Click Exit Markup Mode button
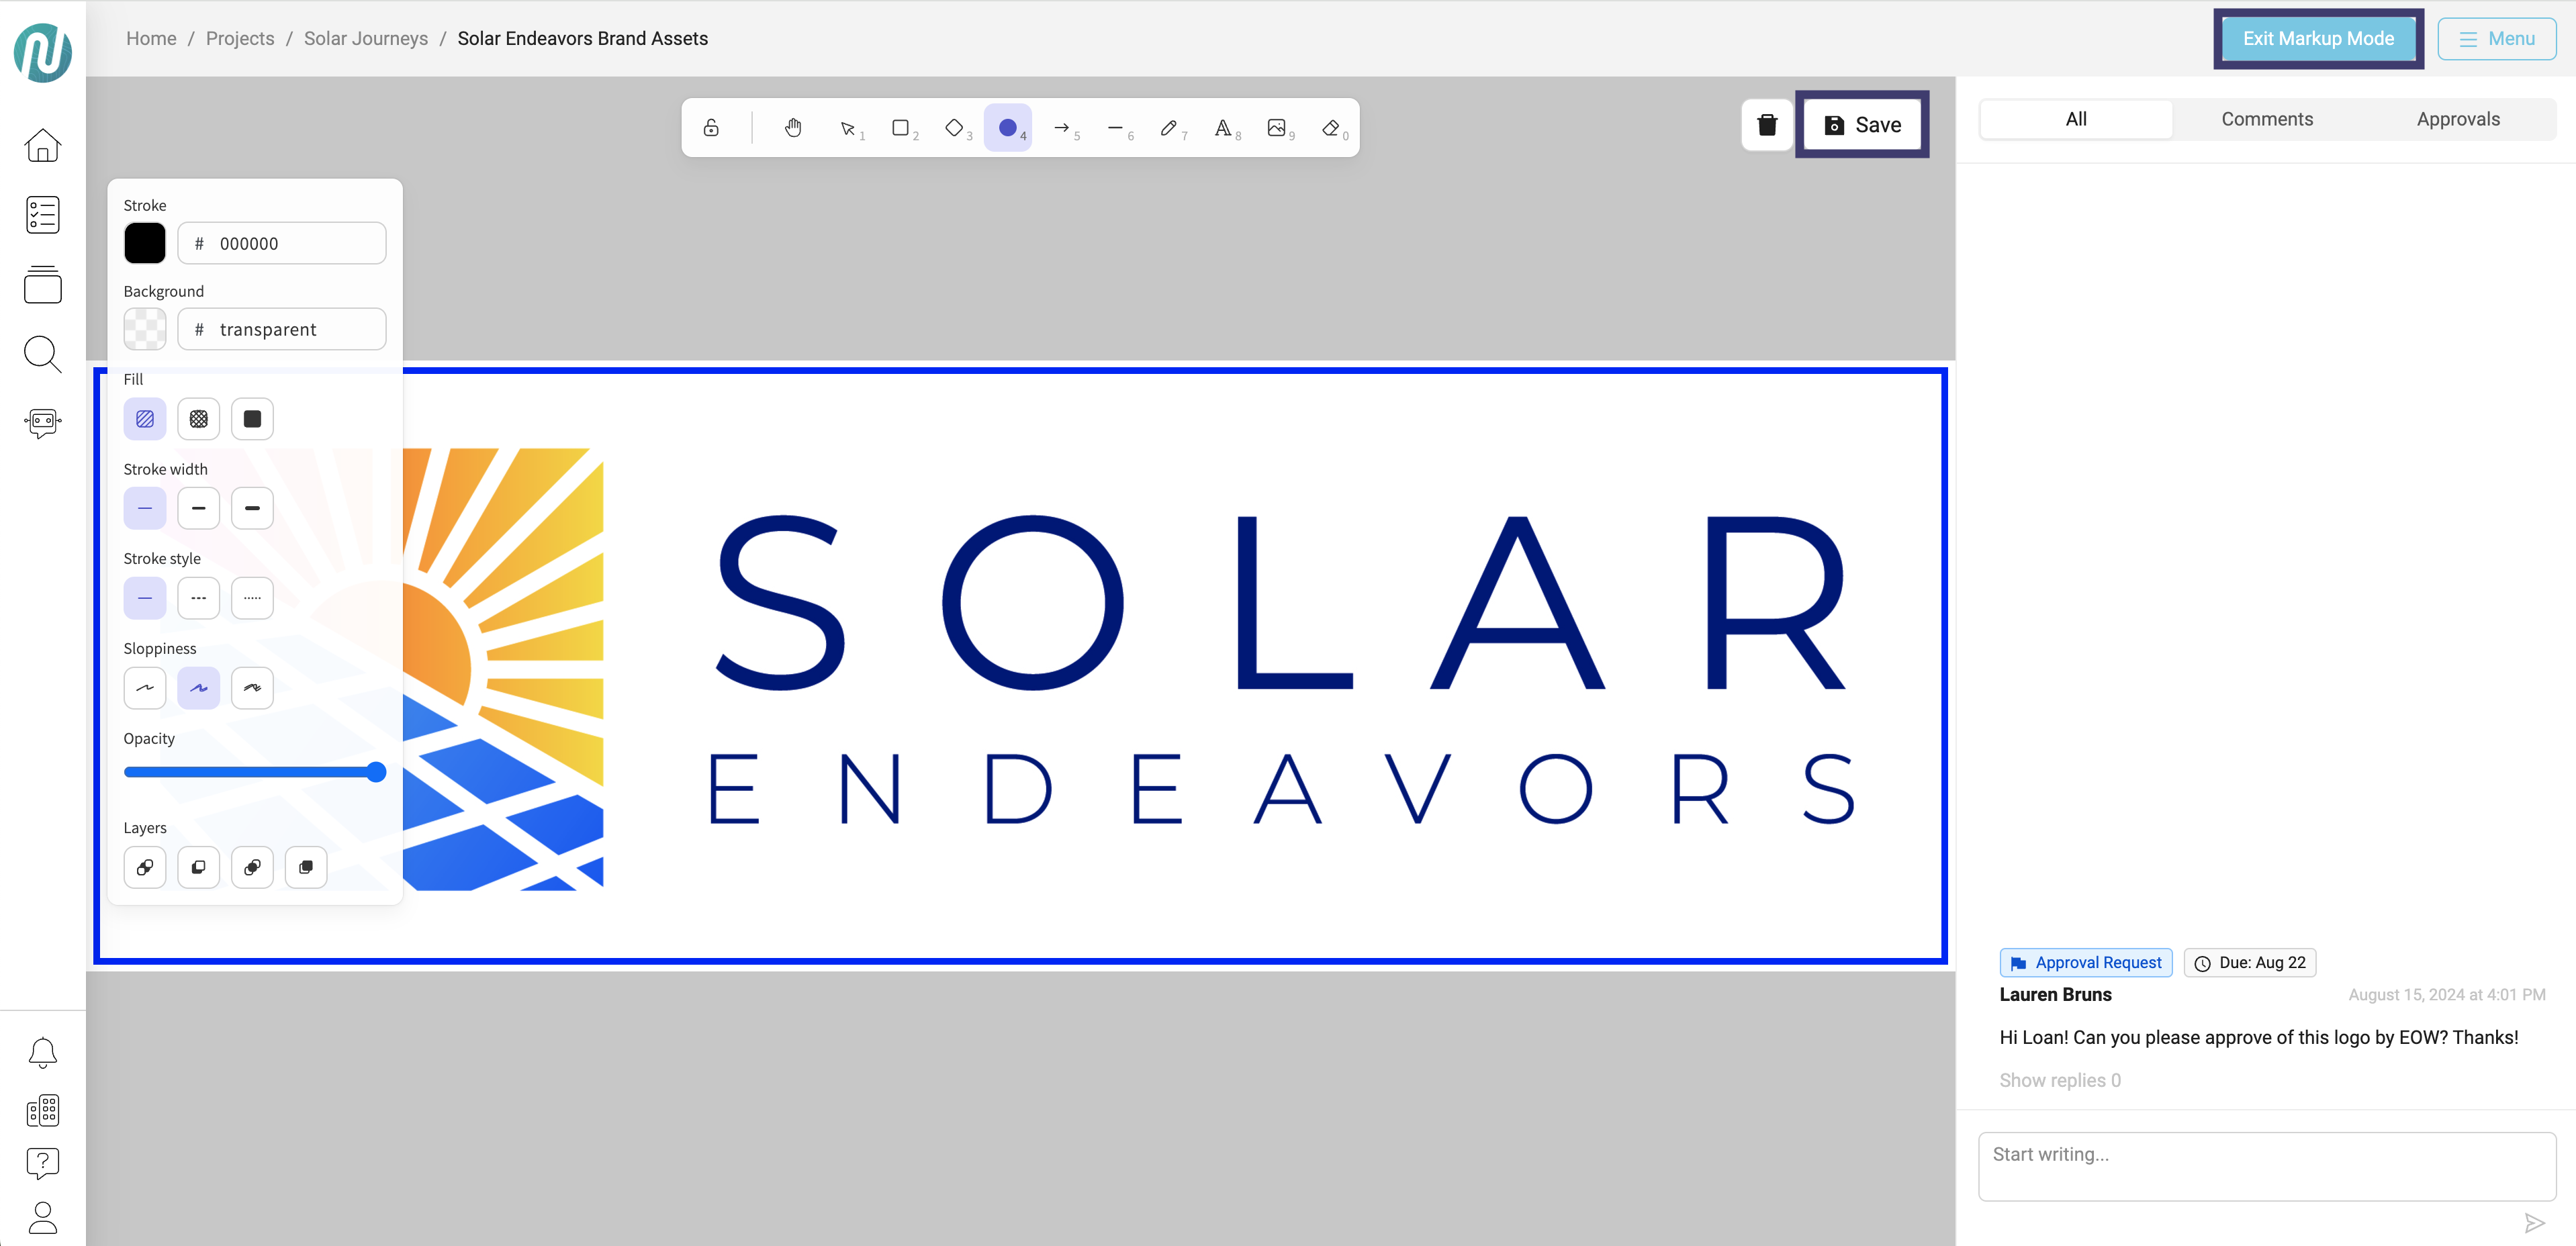The image size is (2576, 1246). point(2317,38)
